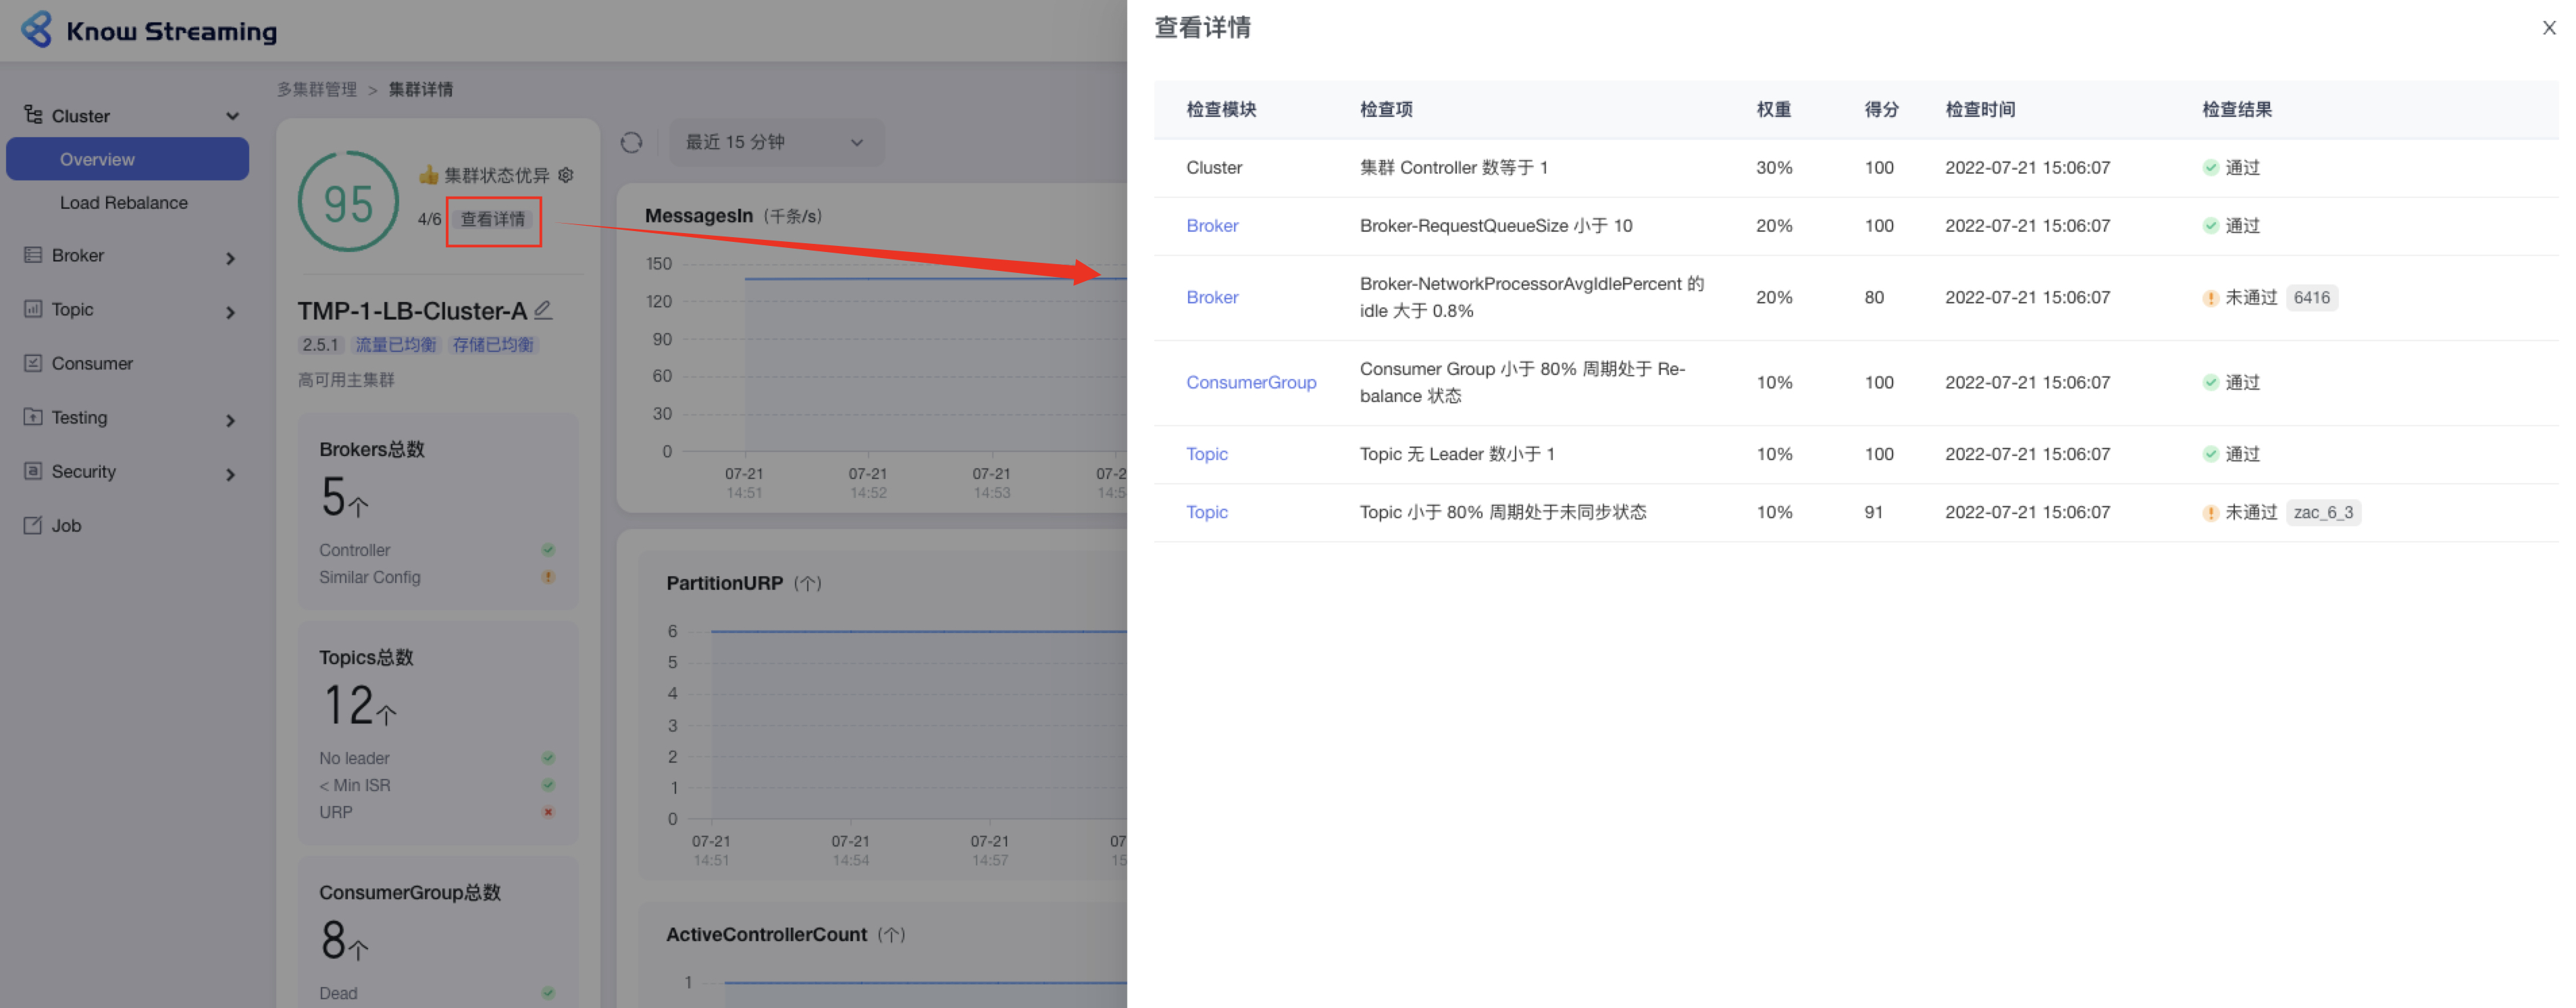
Task: Expand the Broker sidebar menu
Action: click(x=230, y=257)
